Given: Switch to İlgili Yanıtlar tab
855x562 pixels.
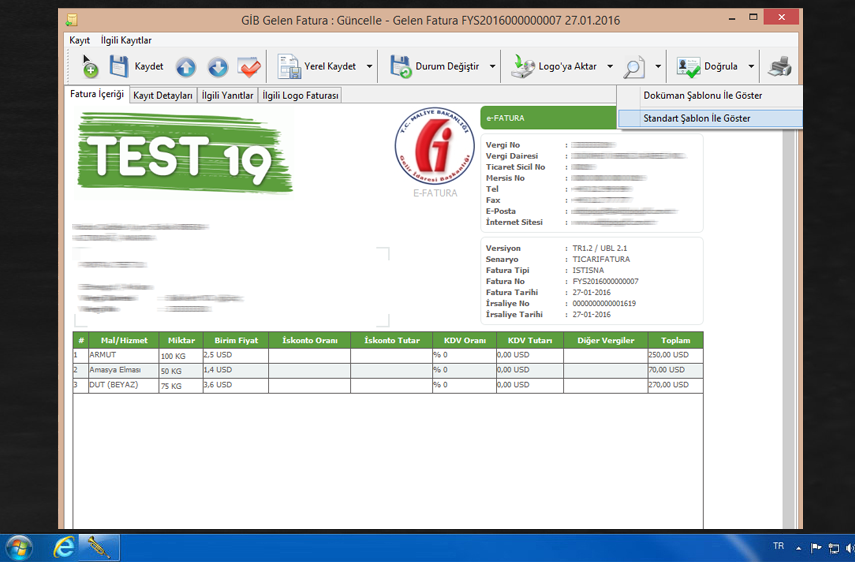Looking at the screenshot, I should 227,95.
